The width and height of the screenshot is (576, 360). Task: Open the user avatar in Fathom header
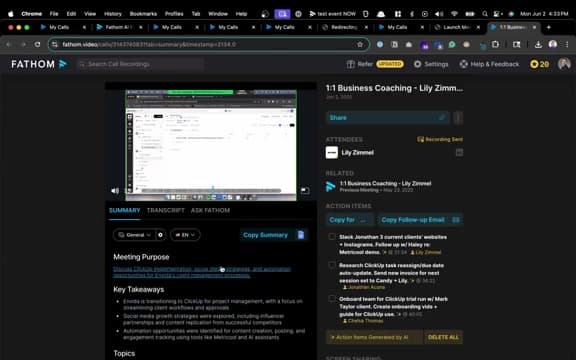(x=564, y=64)
